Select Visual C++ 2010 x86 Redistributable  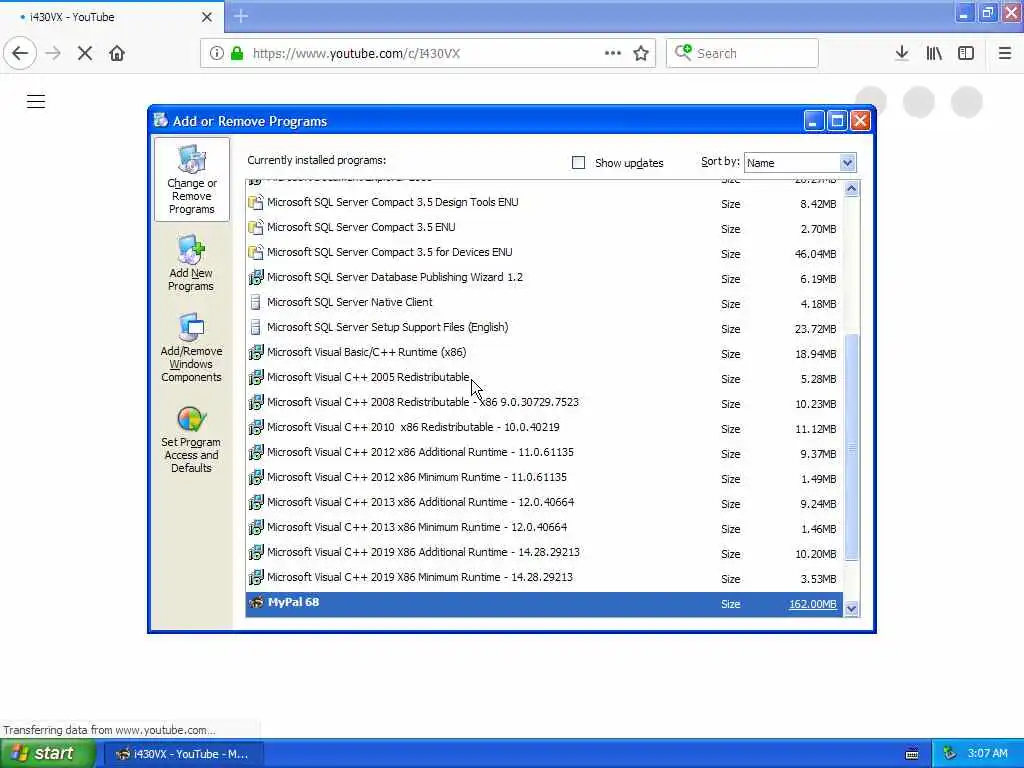[x=545, y=428]
